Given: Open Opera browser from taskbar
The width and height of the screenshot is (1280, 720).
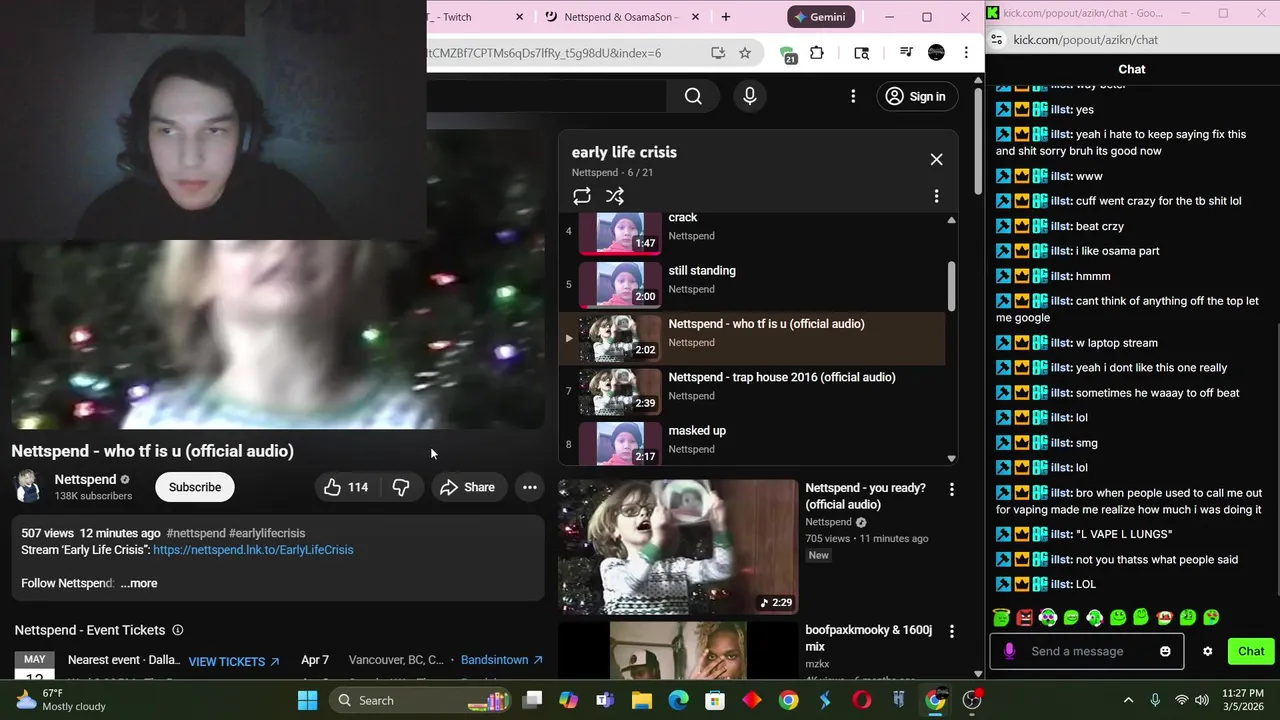Looking at the screenshot, I should pyautogui.click(x=861, y=700).
